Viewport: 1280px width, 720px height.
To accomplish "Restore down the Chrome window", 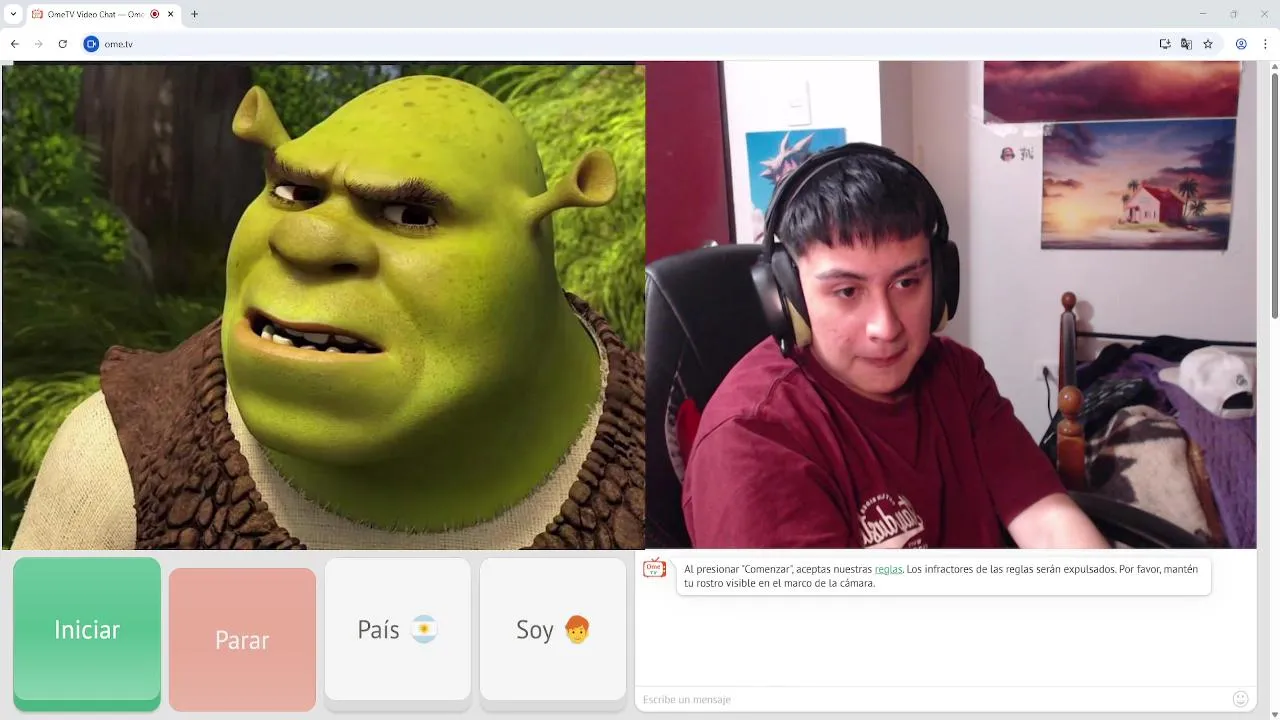I will click(x=1233, y=14).
